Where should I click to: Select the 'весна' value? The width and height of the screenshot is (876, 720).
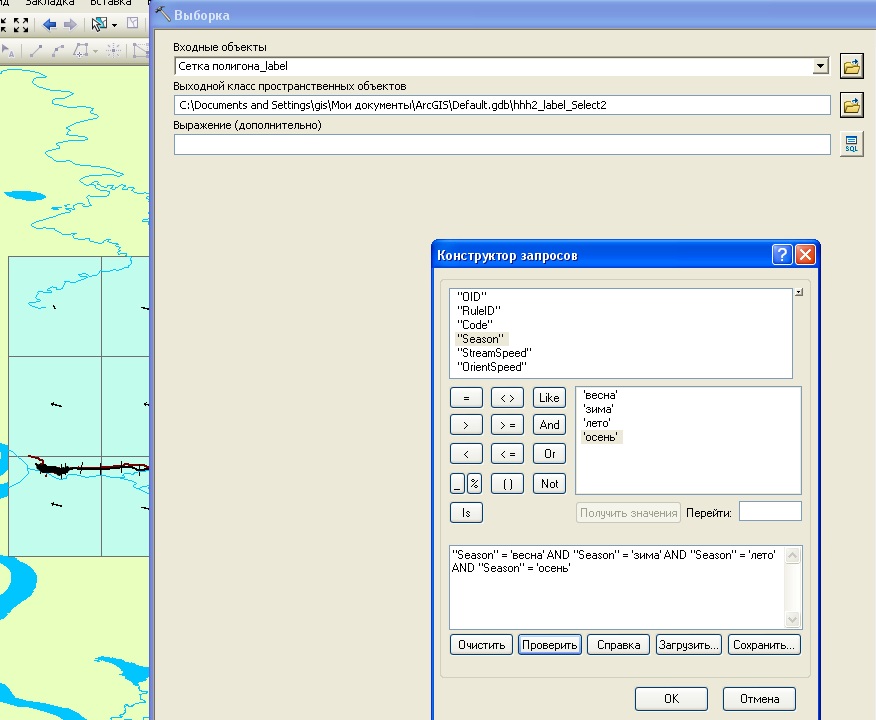(600, 395)
